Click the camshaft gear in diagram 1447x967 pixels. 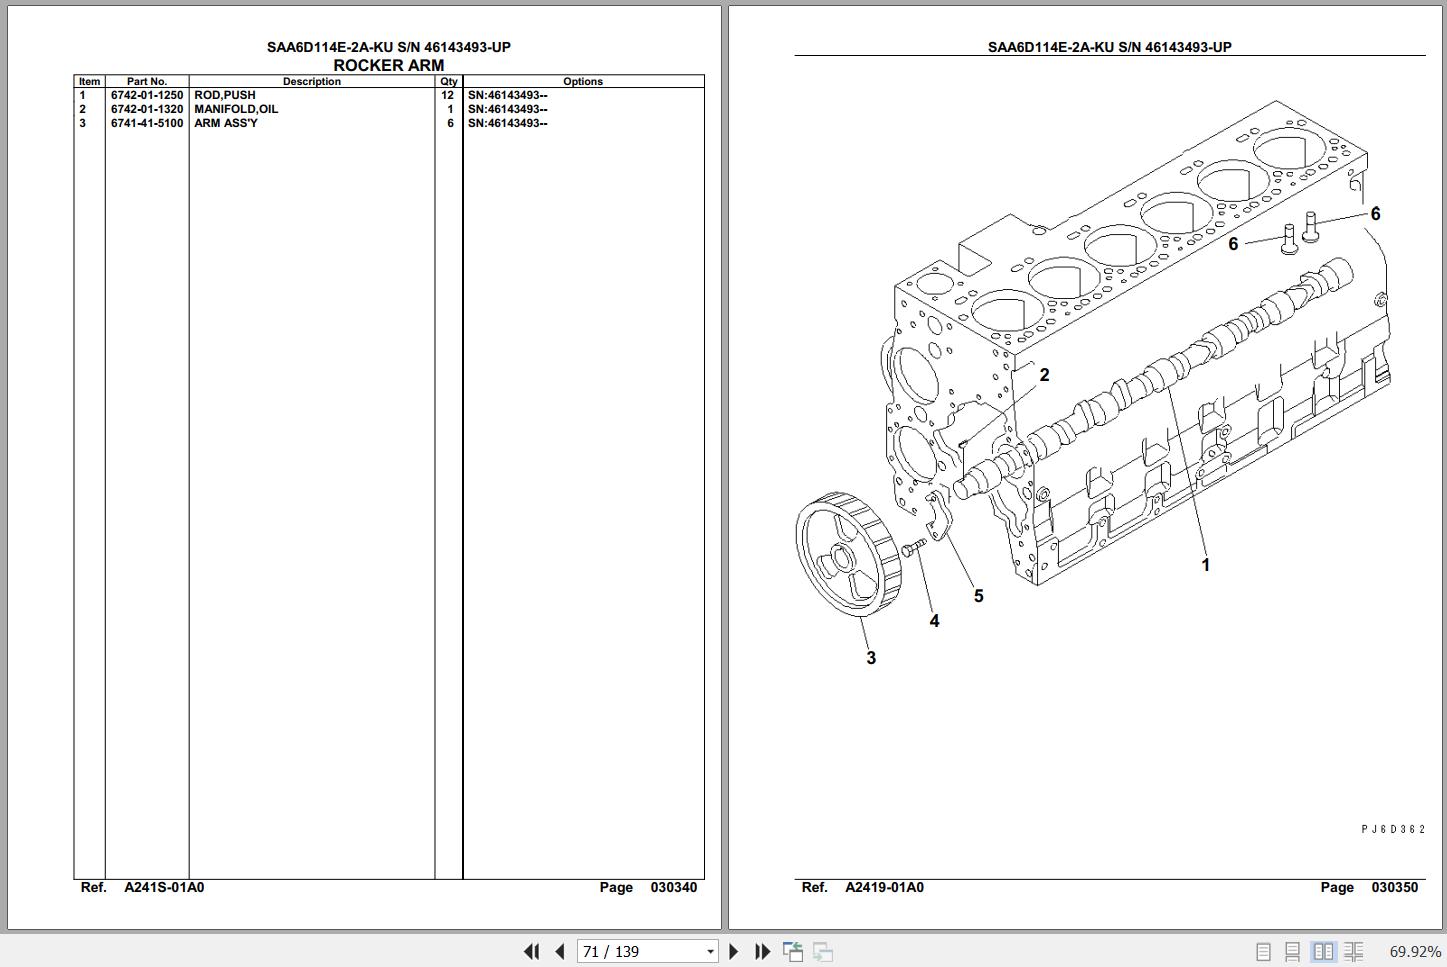point(850,555)
